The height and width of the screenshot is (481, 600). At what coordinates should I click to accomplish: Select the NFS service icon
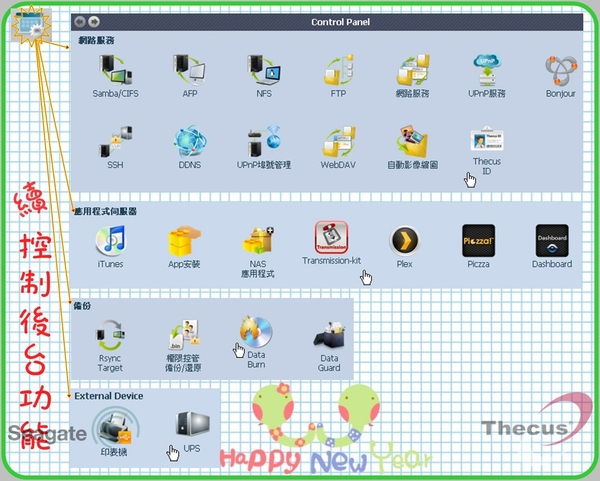point(264,70)
